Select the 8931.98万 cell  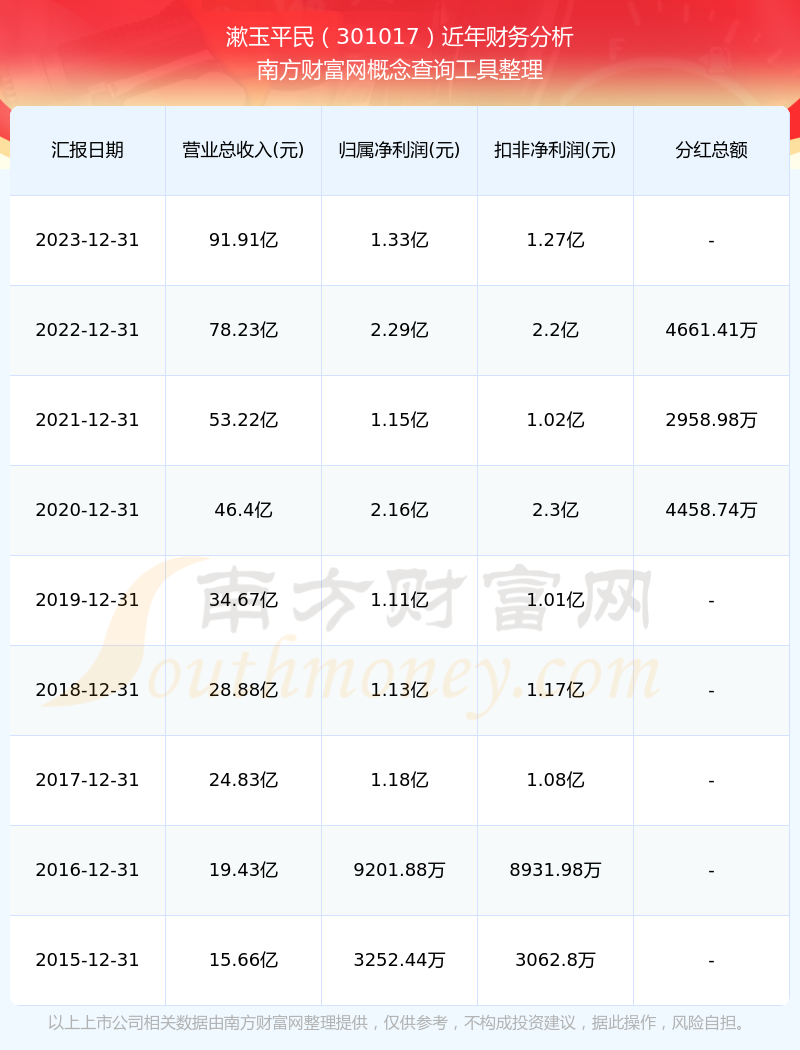pos(556,871)
